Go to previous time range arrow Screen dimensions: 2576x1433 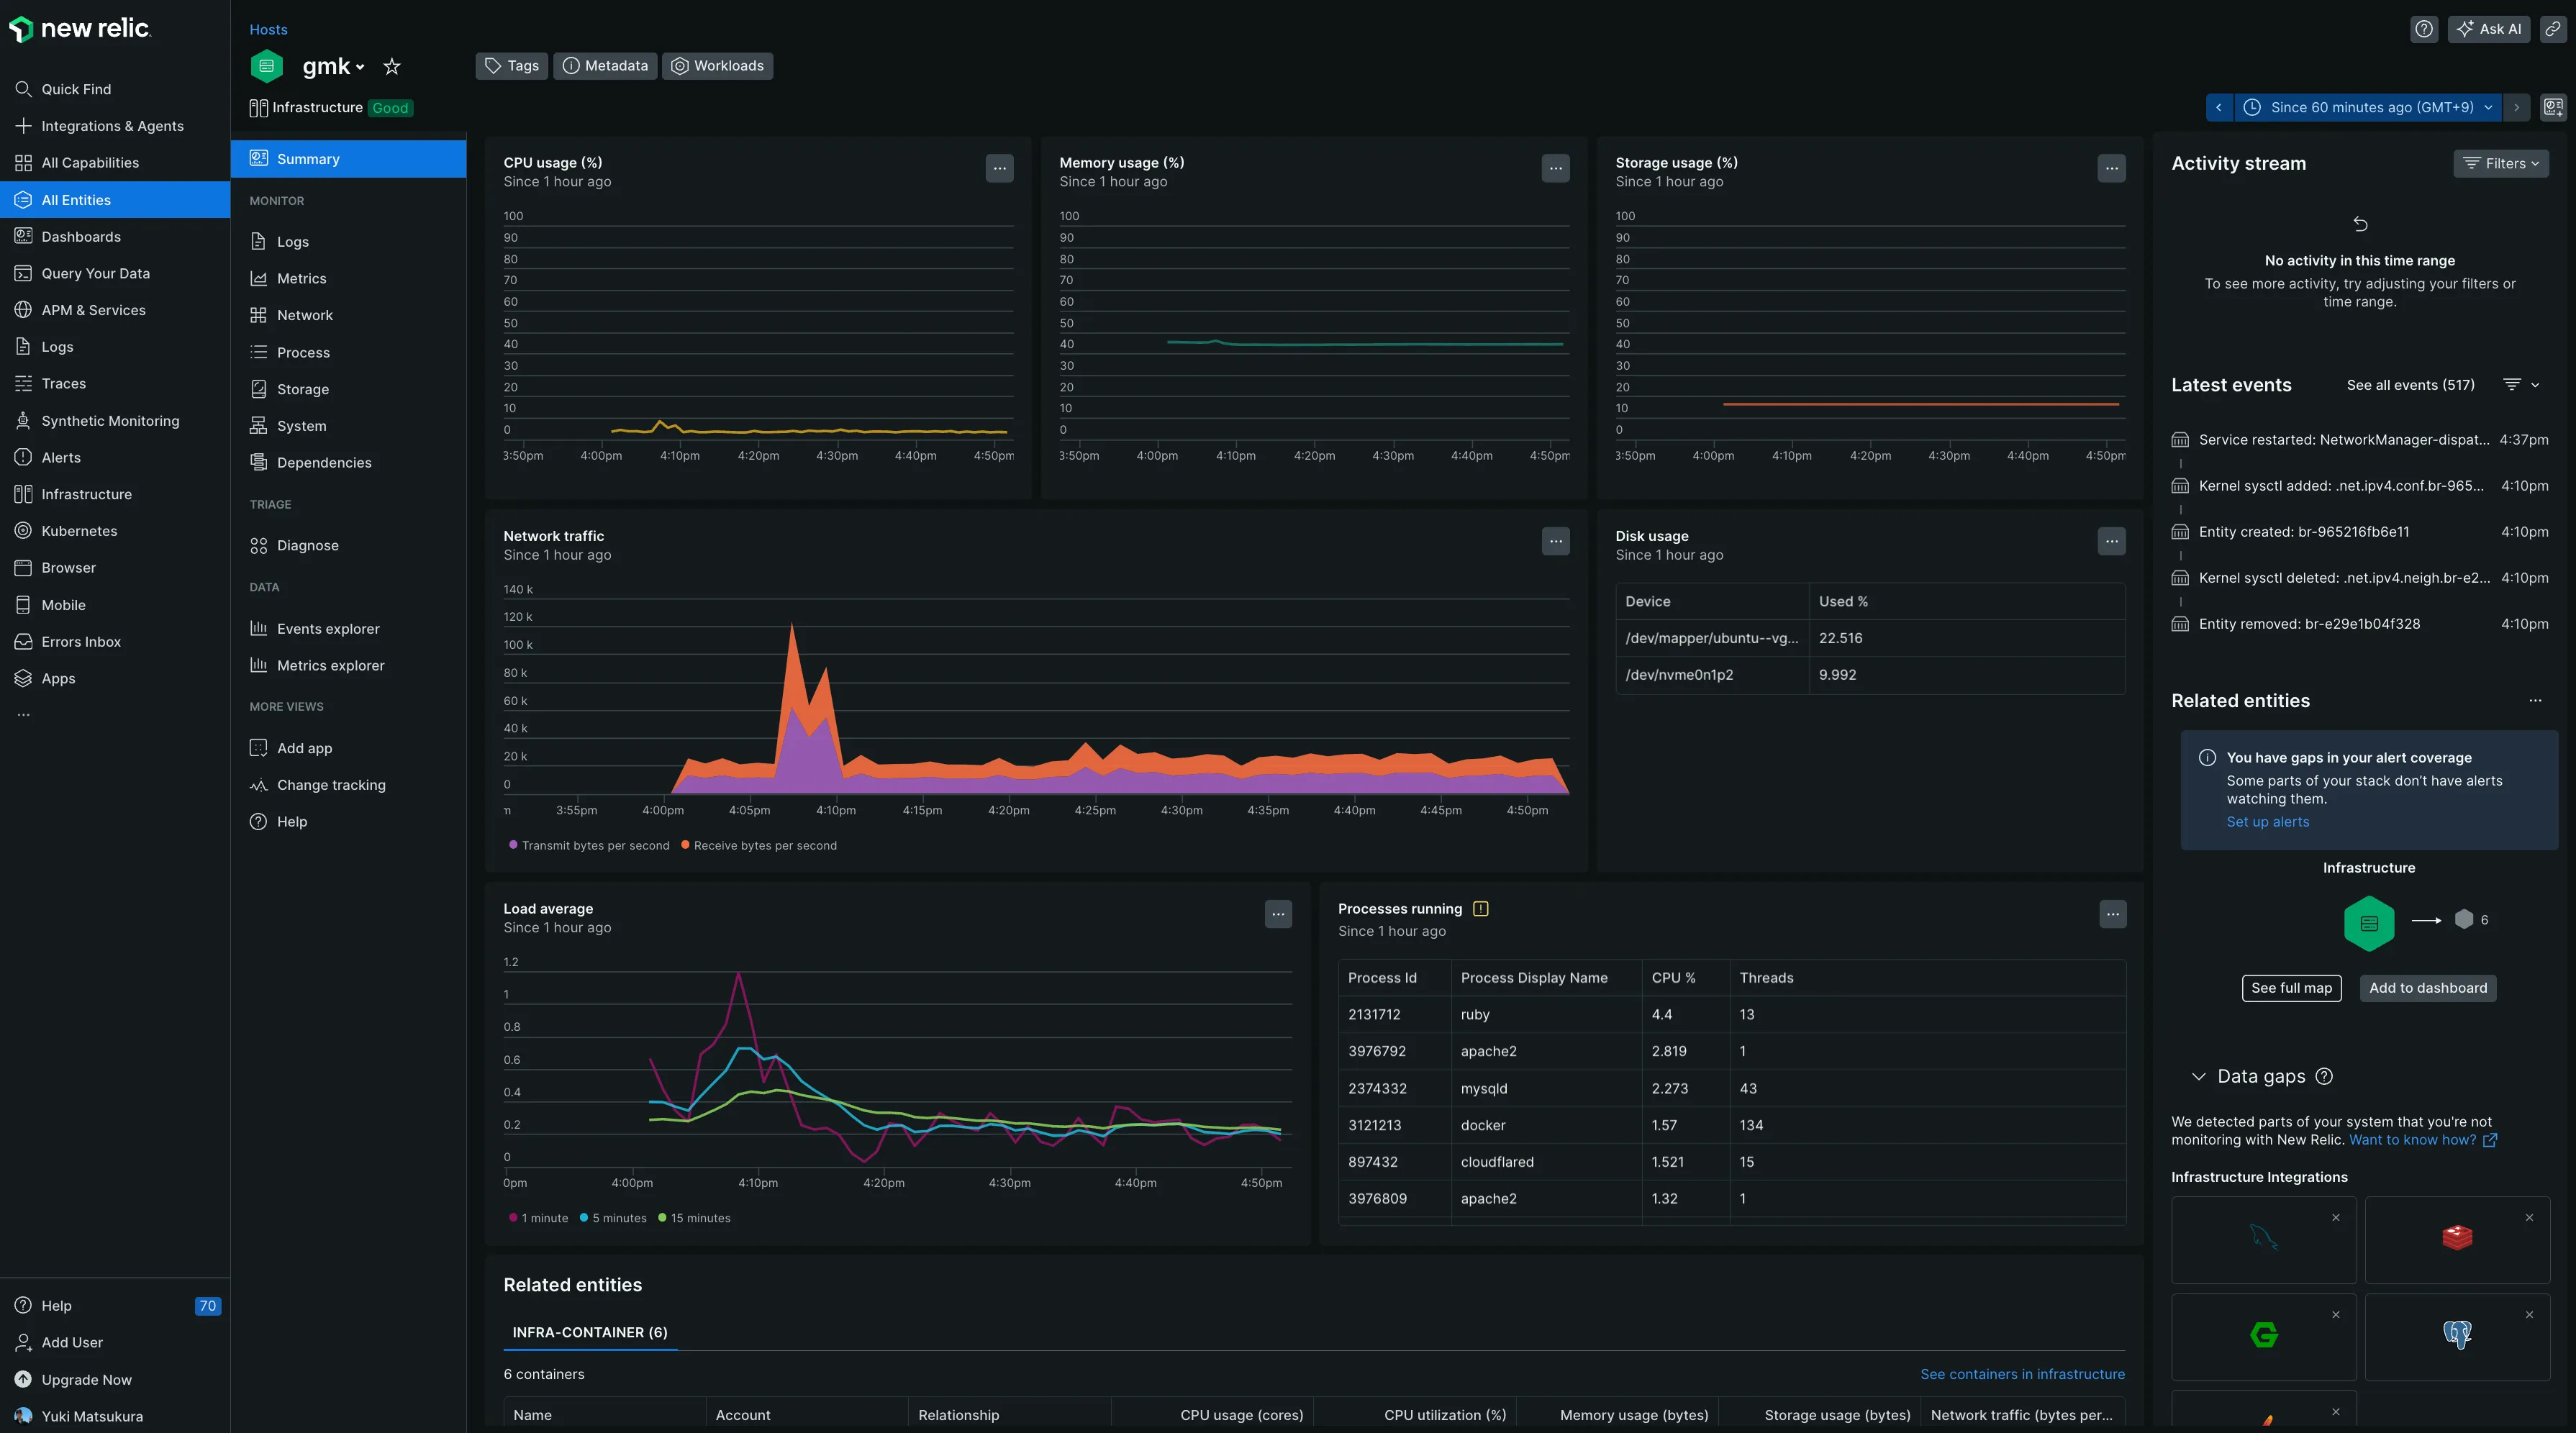(2219, 107)
